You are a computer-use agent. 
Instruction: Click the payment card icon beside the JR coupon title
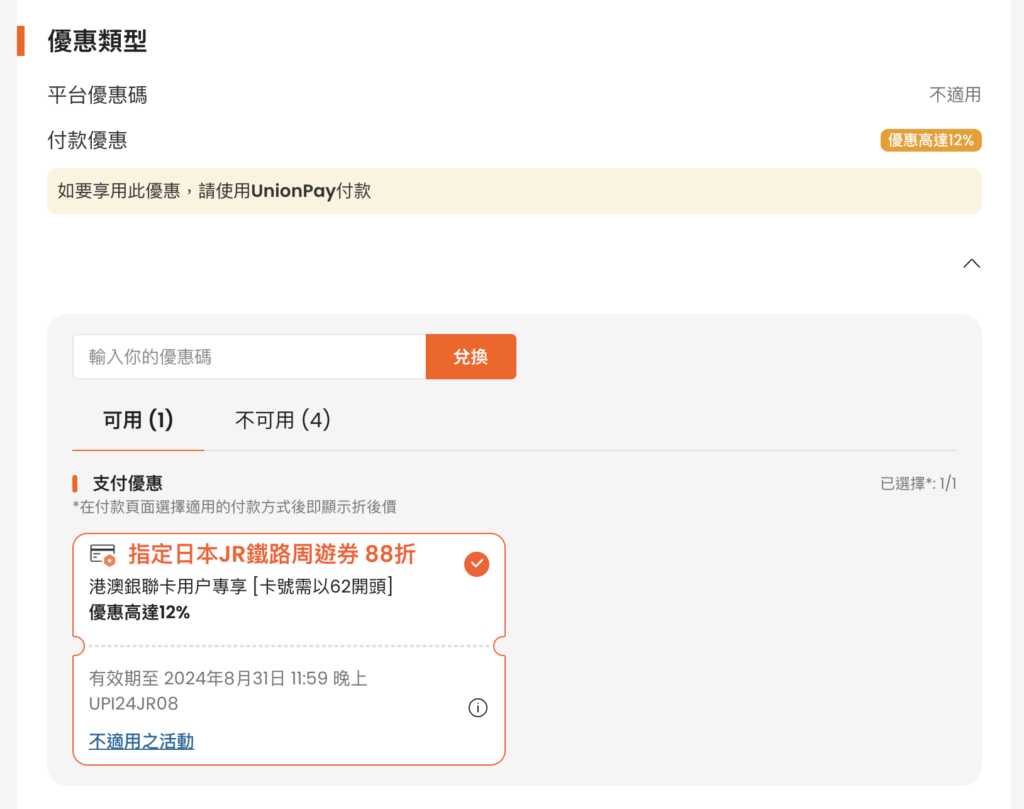103,555
